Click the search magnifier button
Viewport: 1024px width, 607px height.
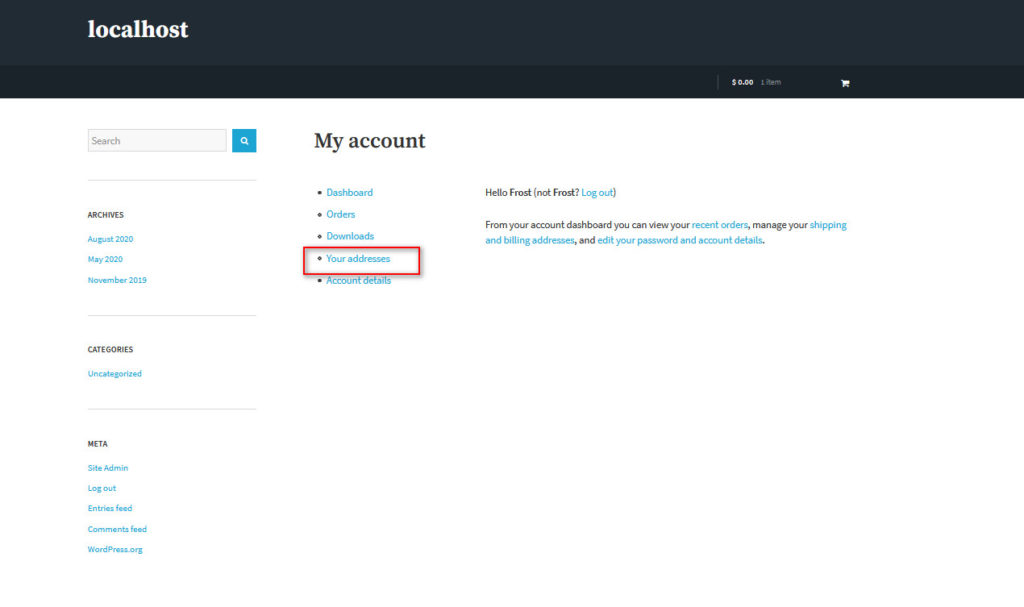(244, 140)
